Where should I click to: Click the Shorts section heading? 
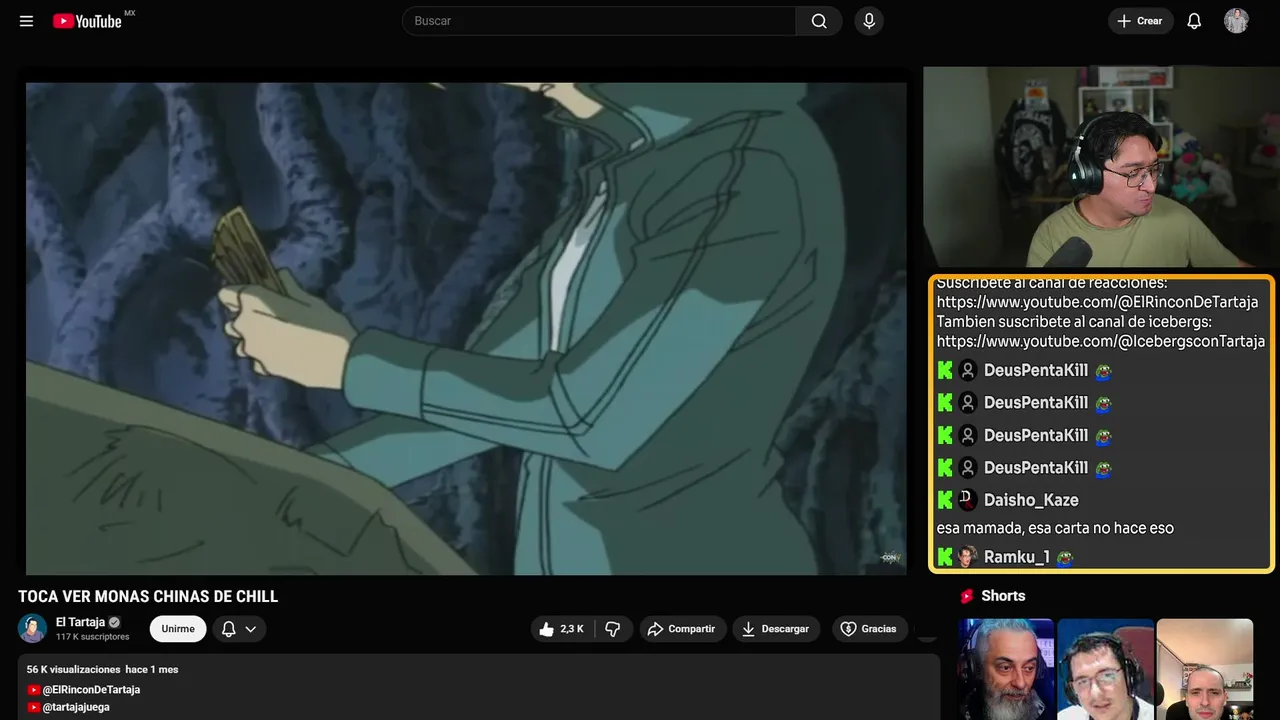pos(1003,596)
